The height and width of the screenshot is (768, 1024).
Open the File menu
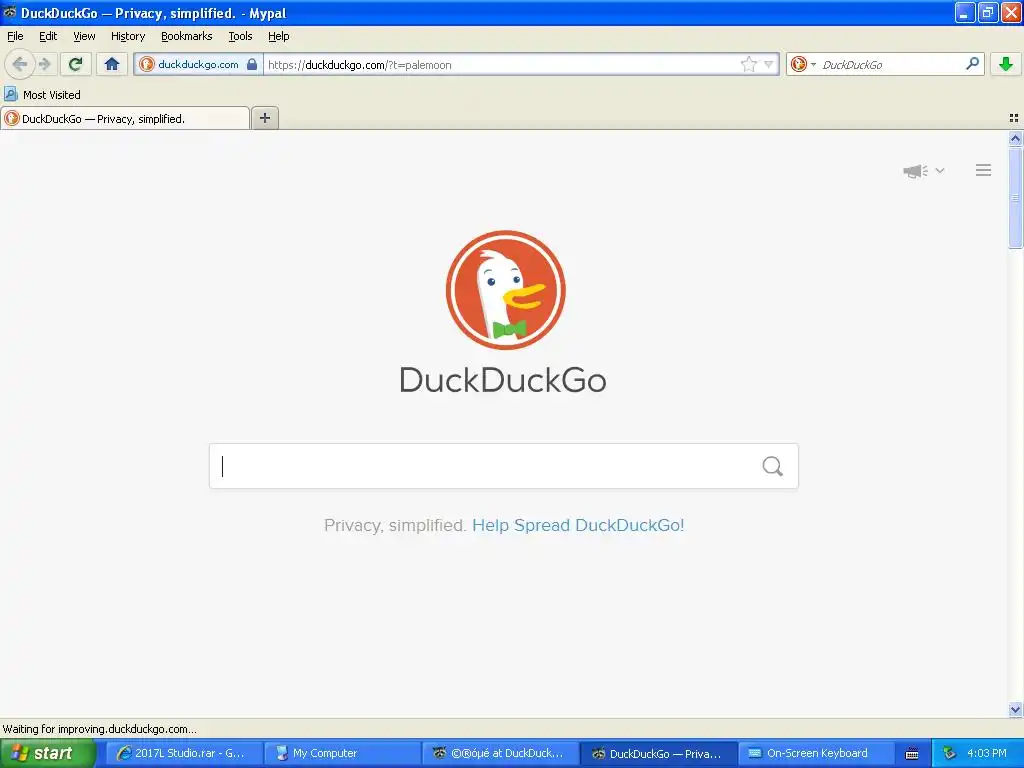coord(15,36)
